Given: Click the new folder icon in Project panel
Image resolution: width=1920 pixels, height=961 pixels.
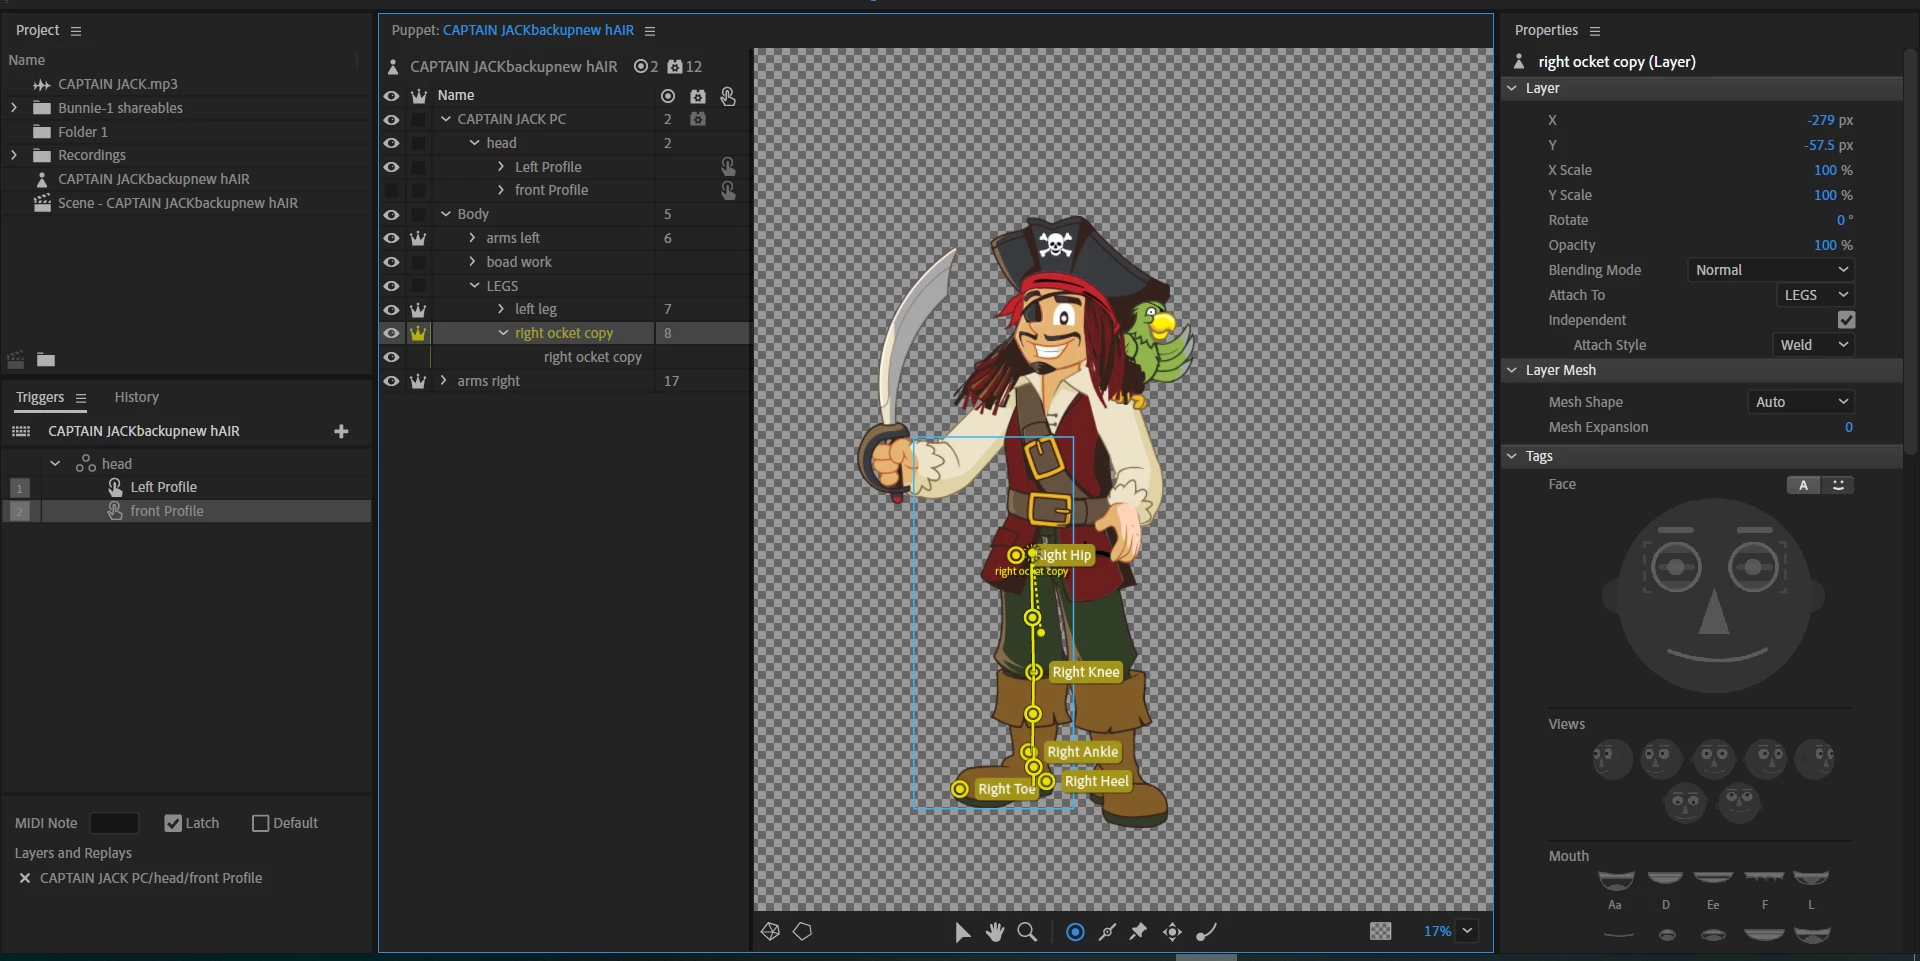Looking at the screenshot, I should pos(46,359).
